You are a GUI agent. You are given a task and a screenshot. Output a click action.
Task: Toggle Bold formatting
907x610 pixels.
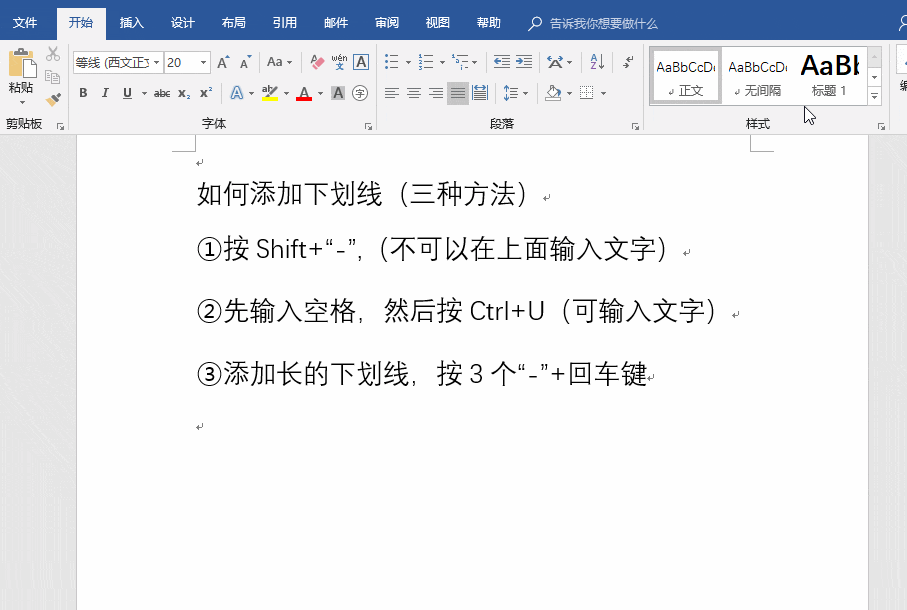click(x=83, y=93)
